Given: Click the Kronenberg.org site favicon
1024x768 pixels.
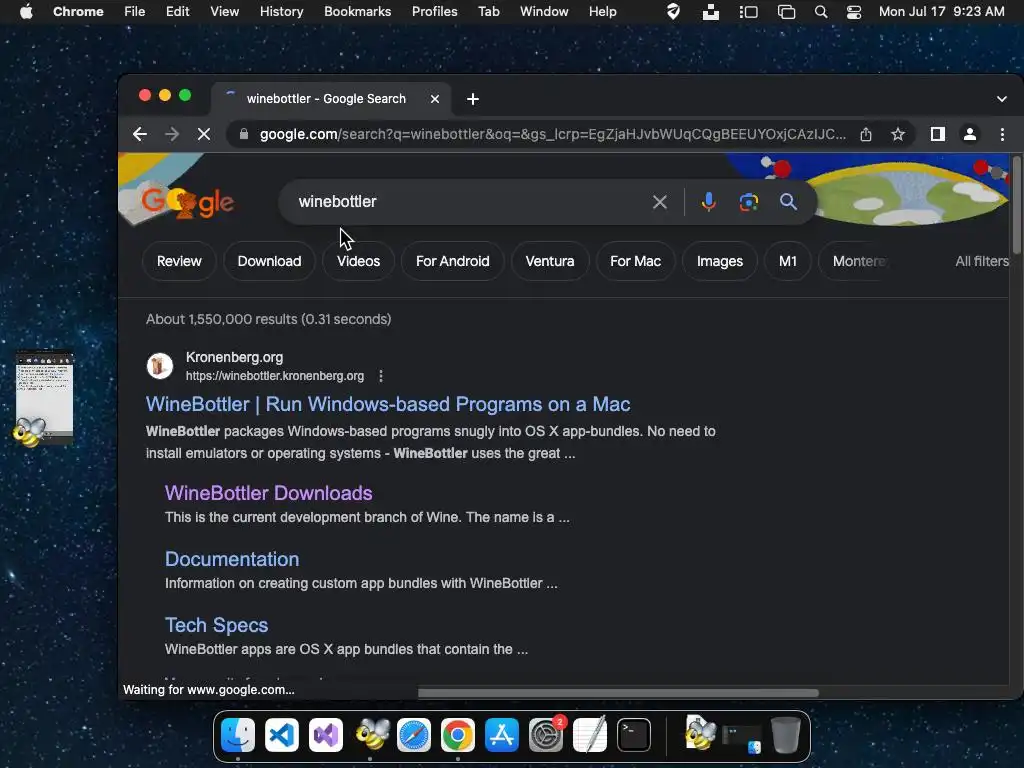Looking at the screenshot, I should 159,366.
